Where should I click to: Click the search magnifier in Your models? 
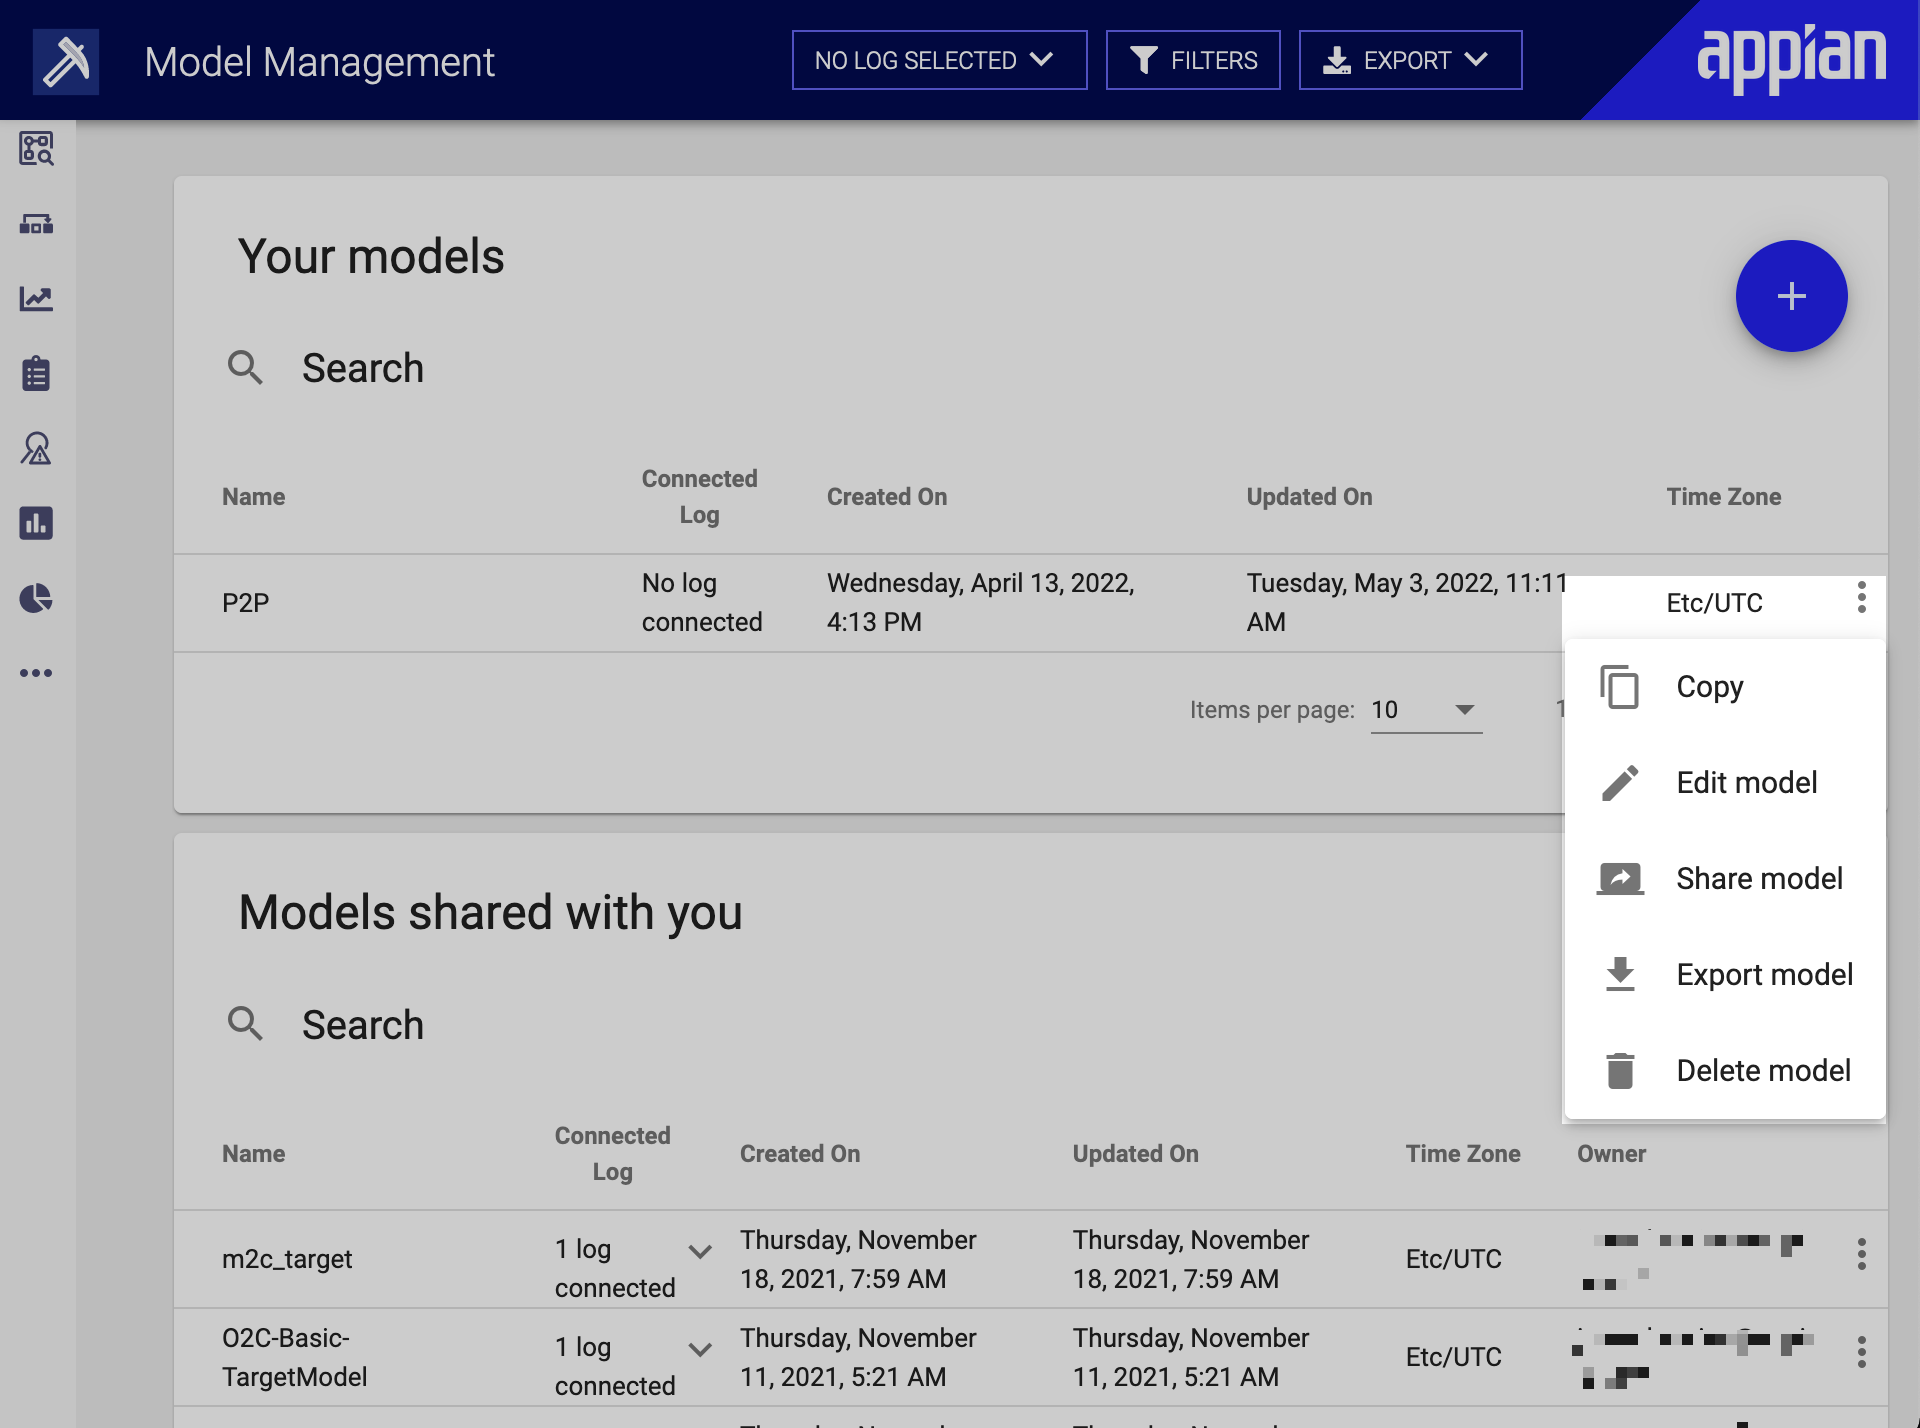[245, 368]
